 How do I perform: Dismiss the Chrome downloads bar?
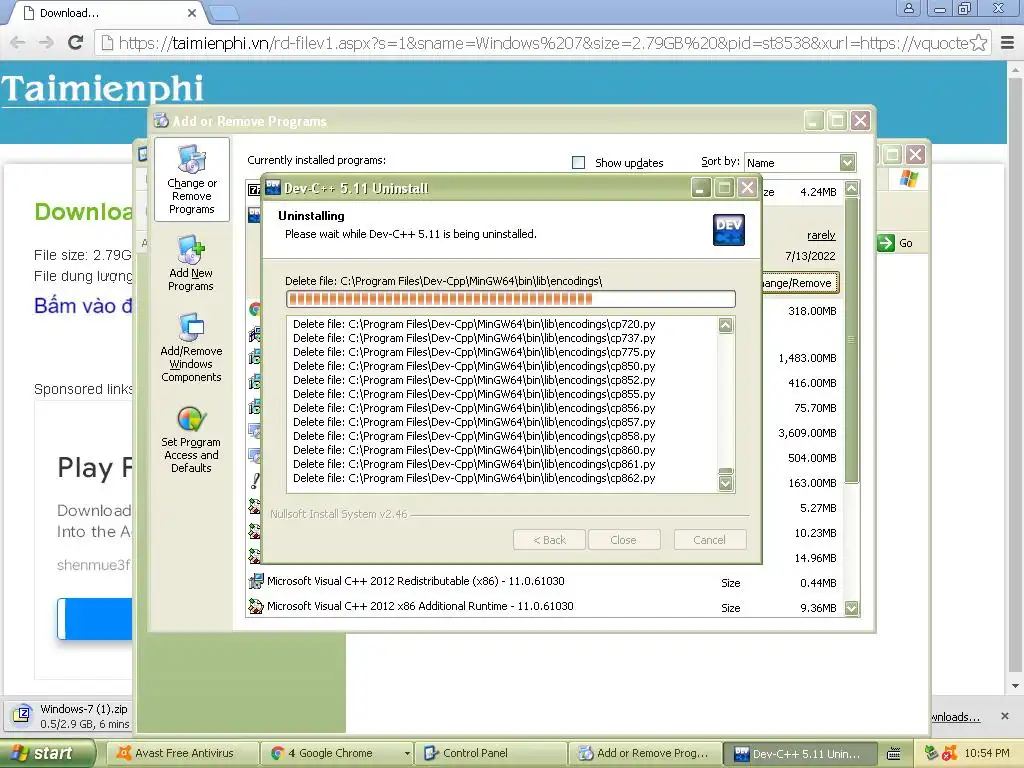pos(1005,716)
